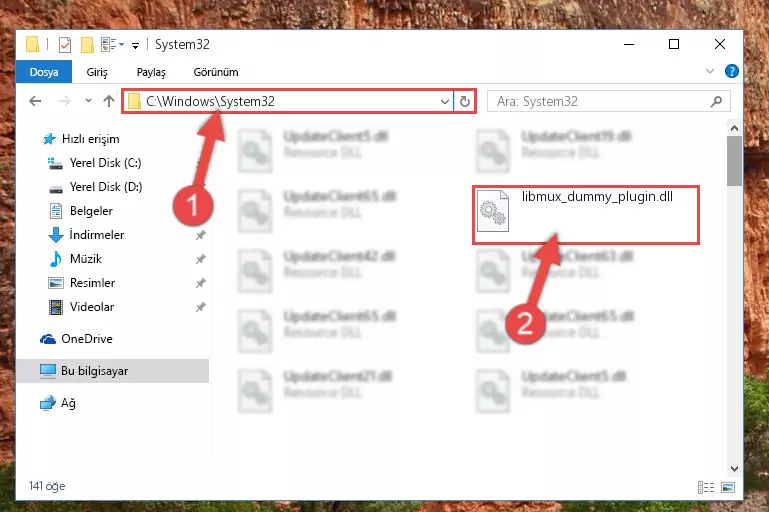Select Bu bilgisayar in navigation pane
The height and width of the screenshot is (512, 769).
[x=113, y=371]
